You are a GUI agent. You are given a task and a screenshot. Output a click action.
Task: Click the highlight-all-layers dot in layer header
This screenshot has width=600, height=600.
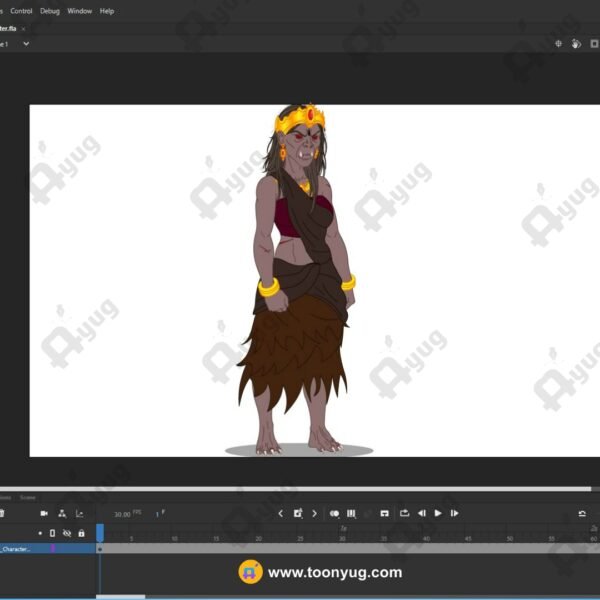pyautogui.click(x=40, y=533)
